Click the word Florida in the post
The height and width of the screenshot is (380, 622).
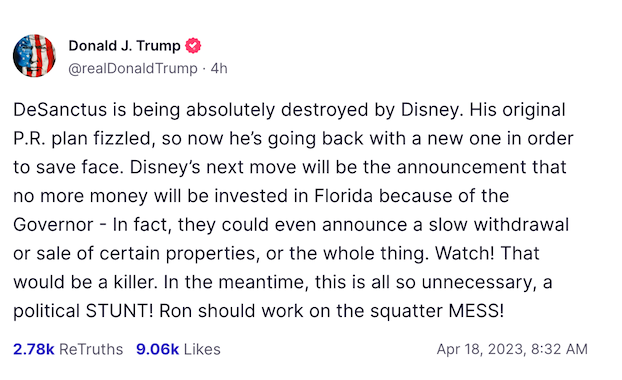point(344,196)
